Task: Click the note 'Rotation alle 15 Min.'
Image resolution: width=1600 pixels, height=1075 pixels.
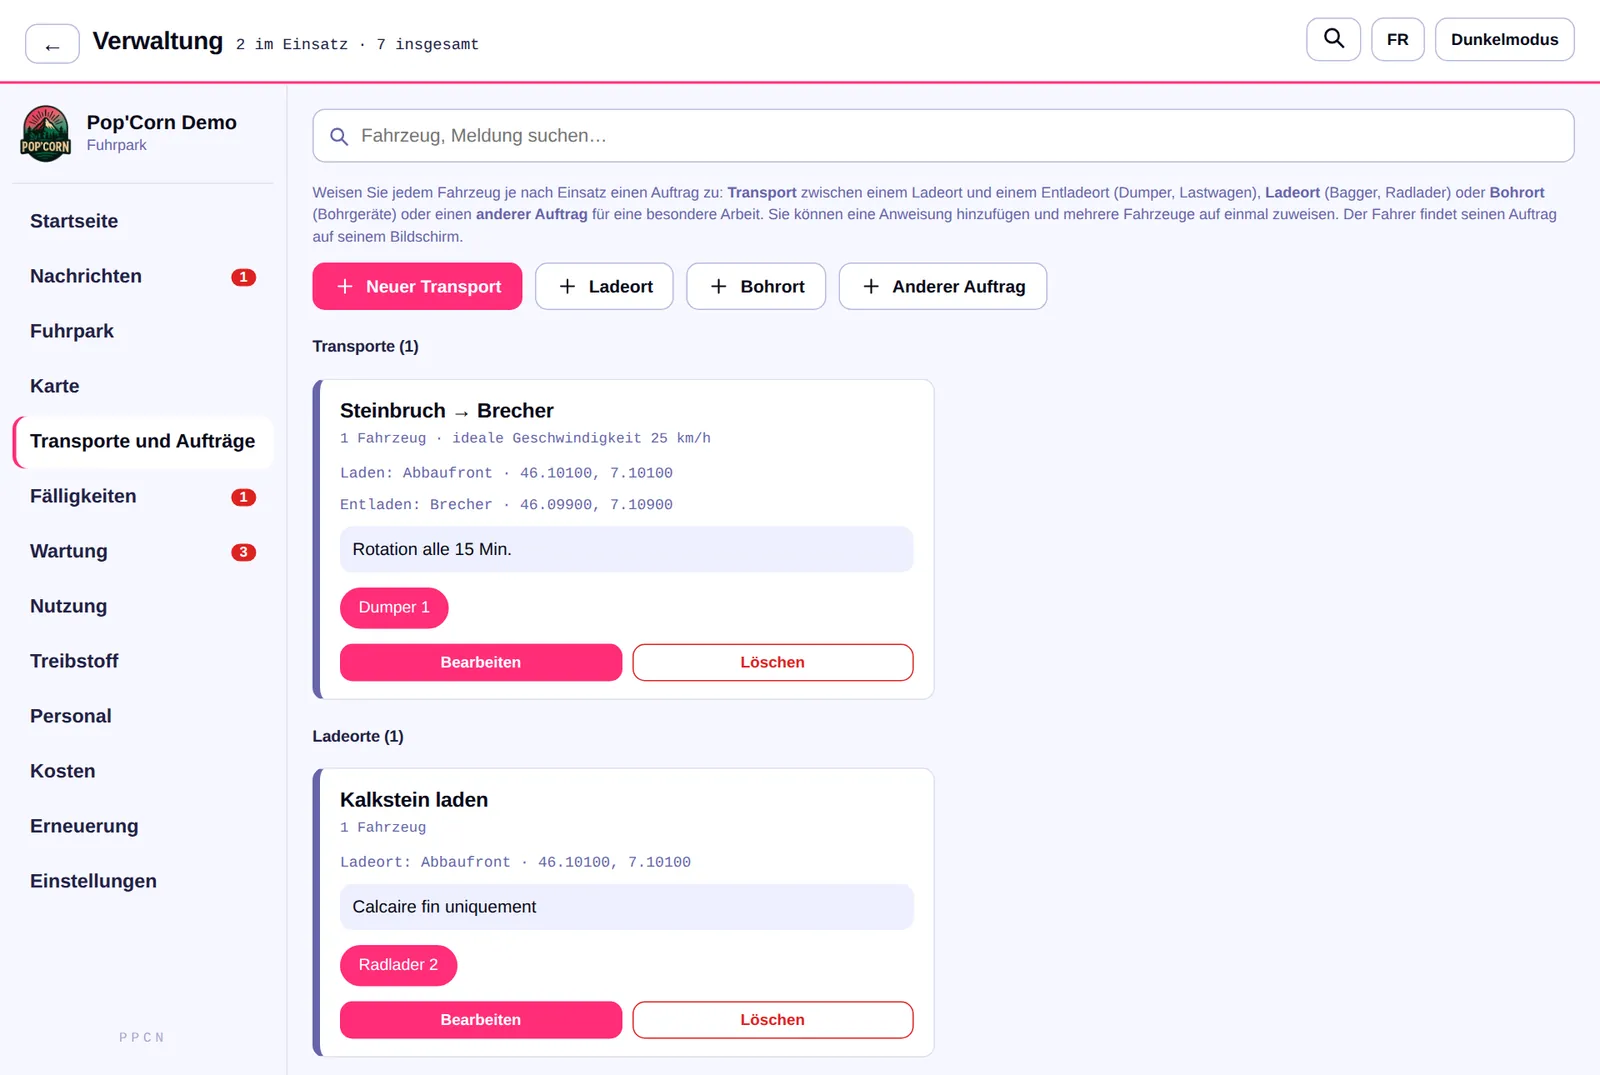Action: coord(626,549)
